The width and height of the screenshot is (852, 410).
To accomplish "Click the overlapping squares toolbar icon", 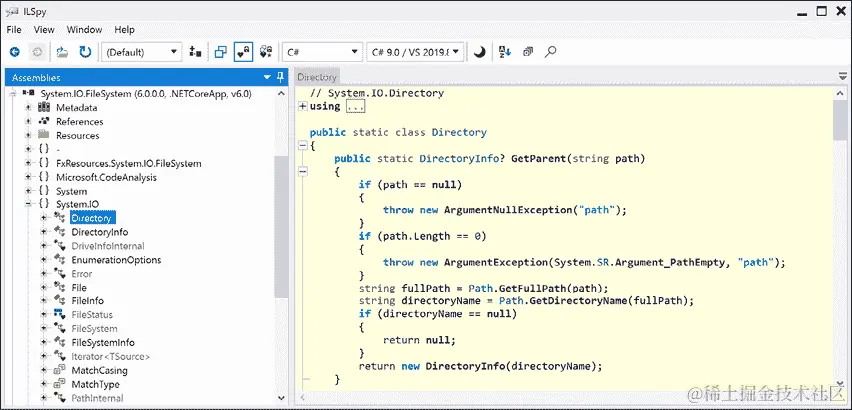I will [221, 52].
